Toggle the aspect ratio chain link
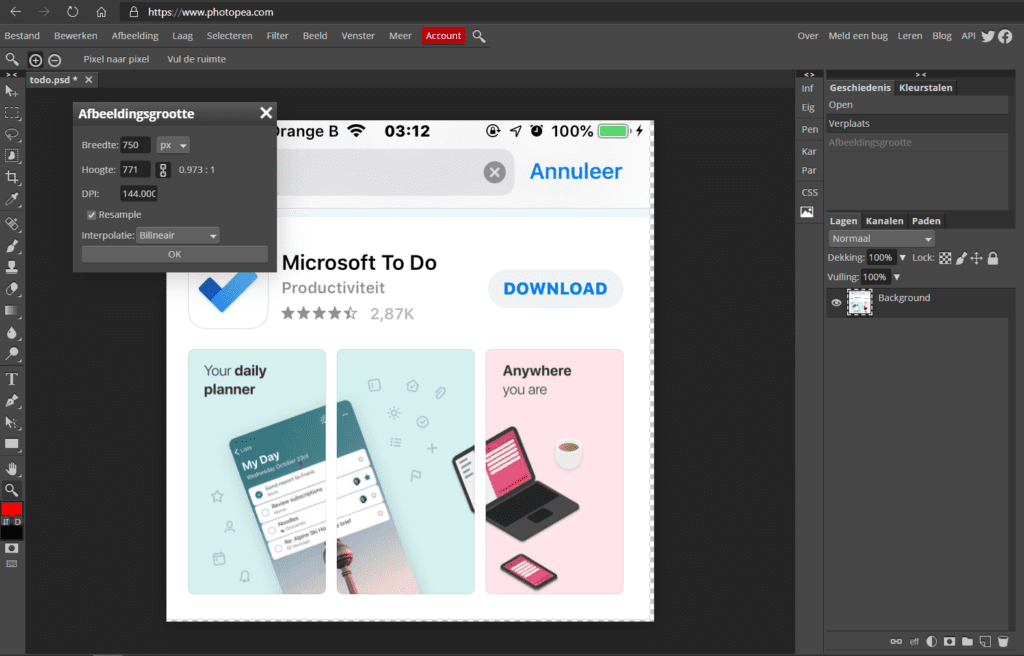Screen dimensions: 1024x656 [163, 170]
